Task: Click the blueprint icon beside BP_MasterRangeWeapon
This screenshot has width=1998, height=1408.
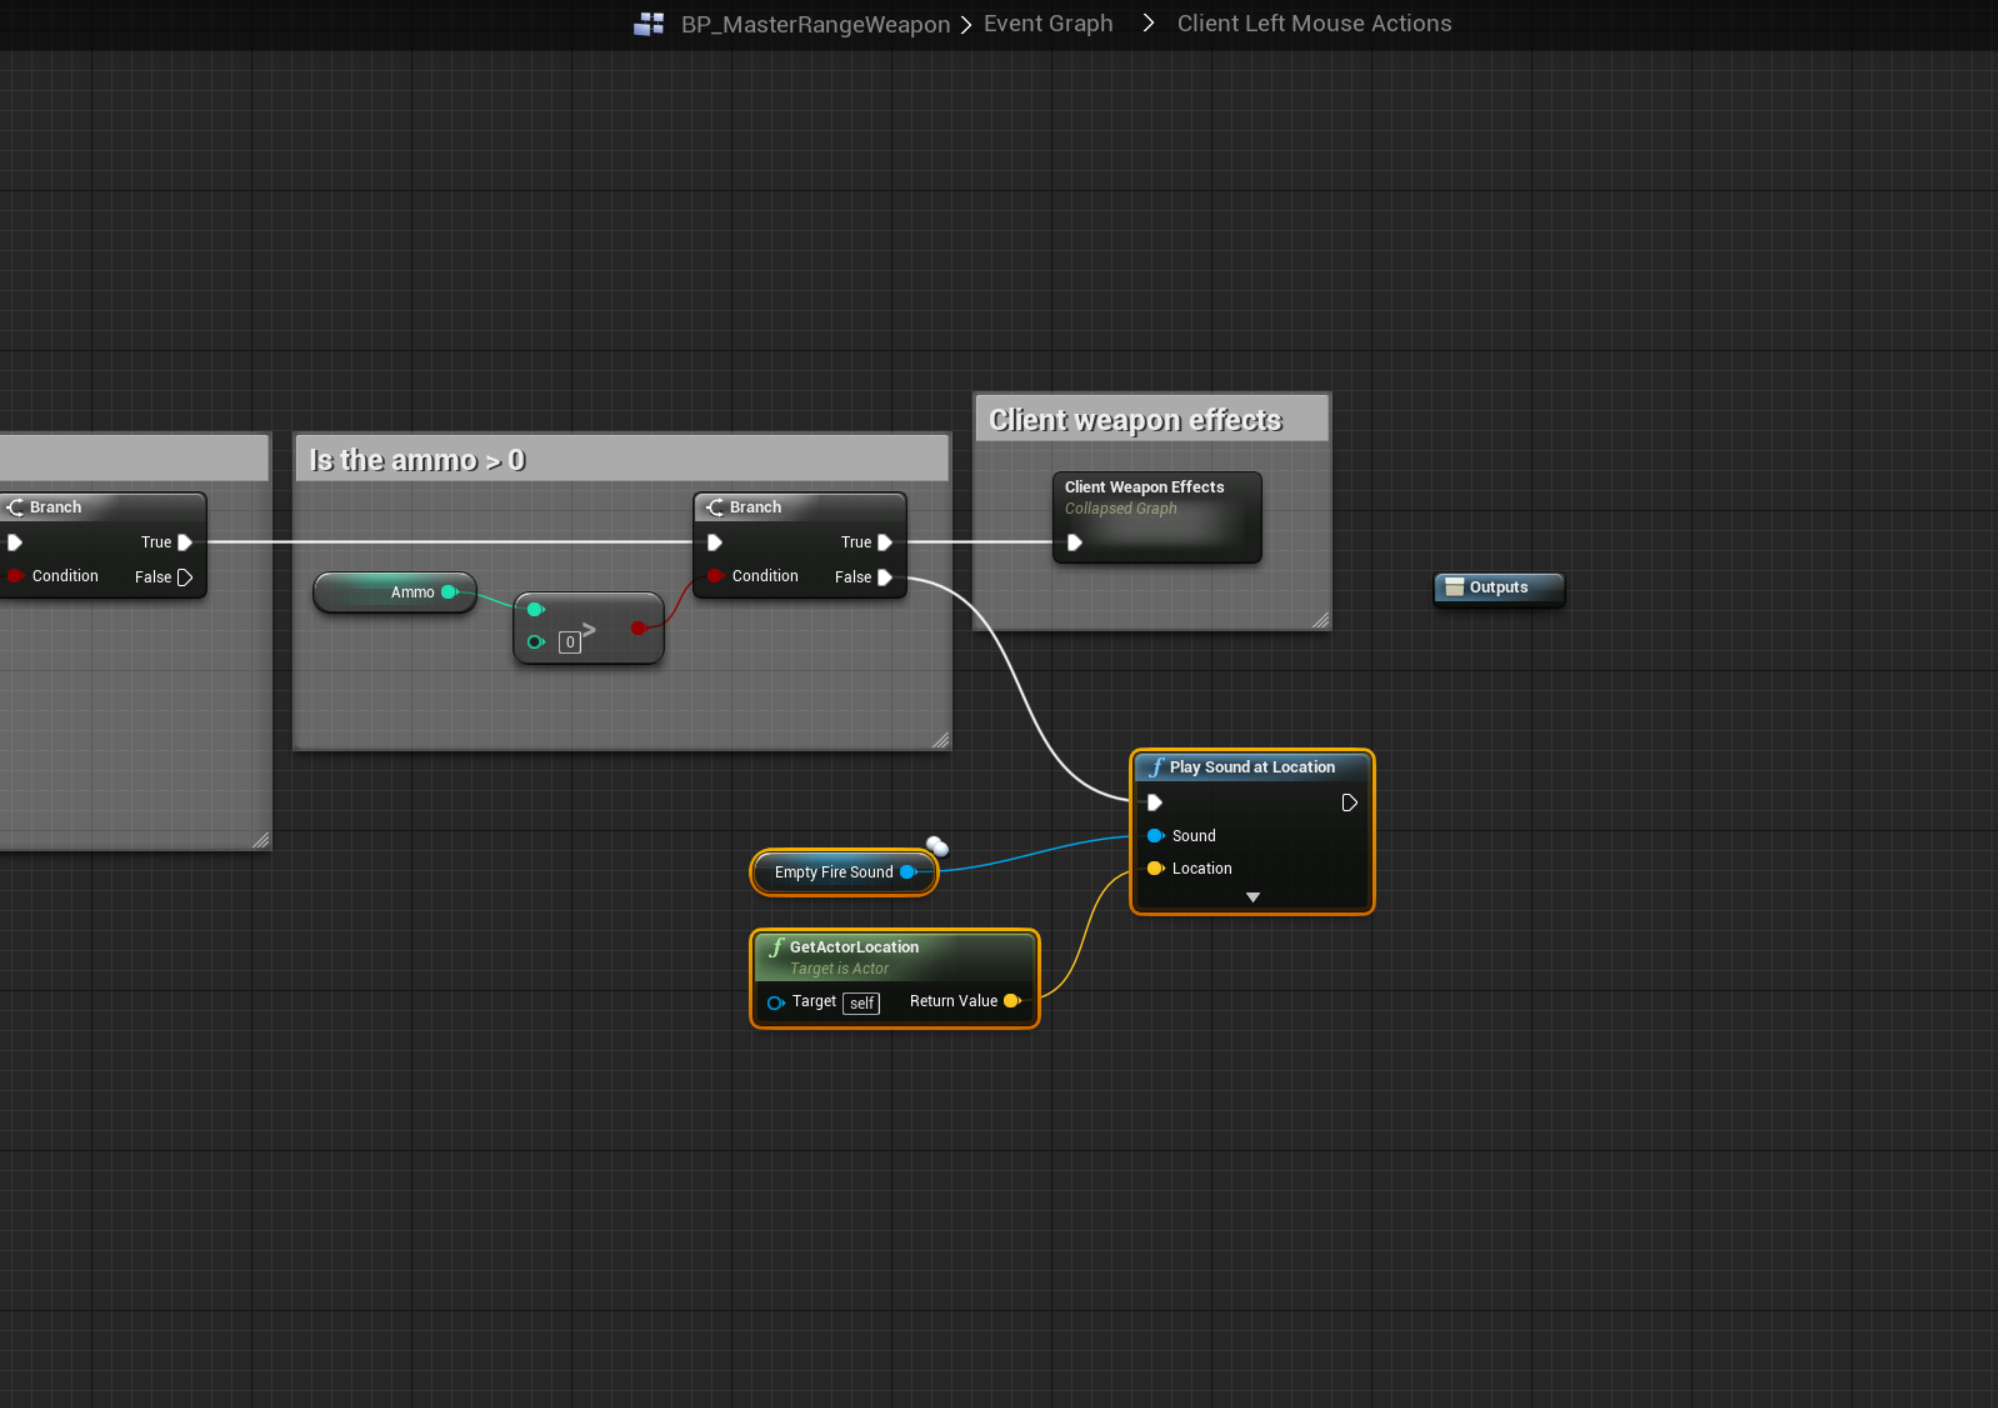Action: pyautogui.click(x=648, y=24)
